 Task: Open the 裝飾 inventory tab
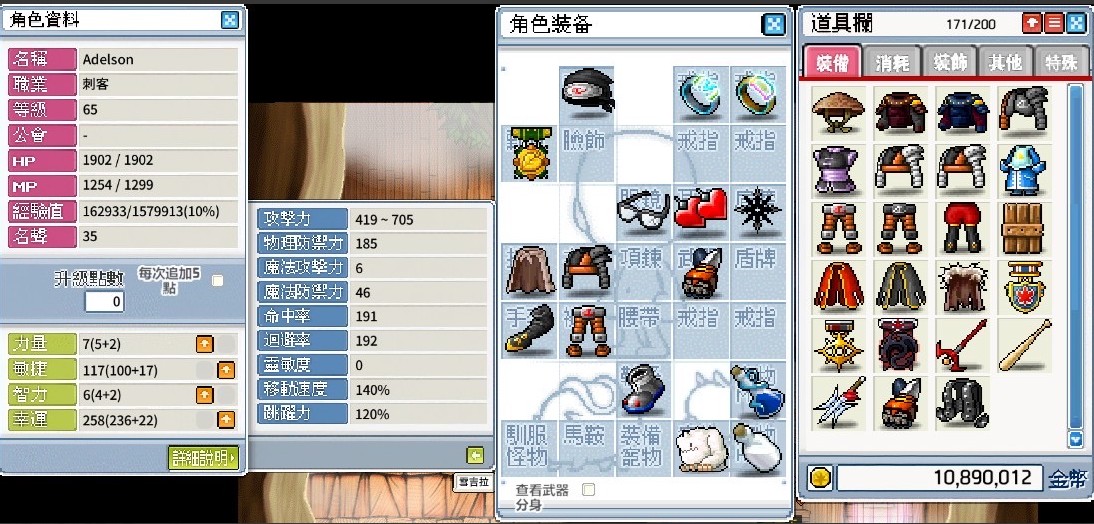click(x=949, y=63)
